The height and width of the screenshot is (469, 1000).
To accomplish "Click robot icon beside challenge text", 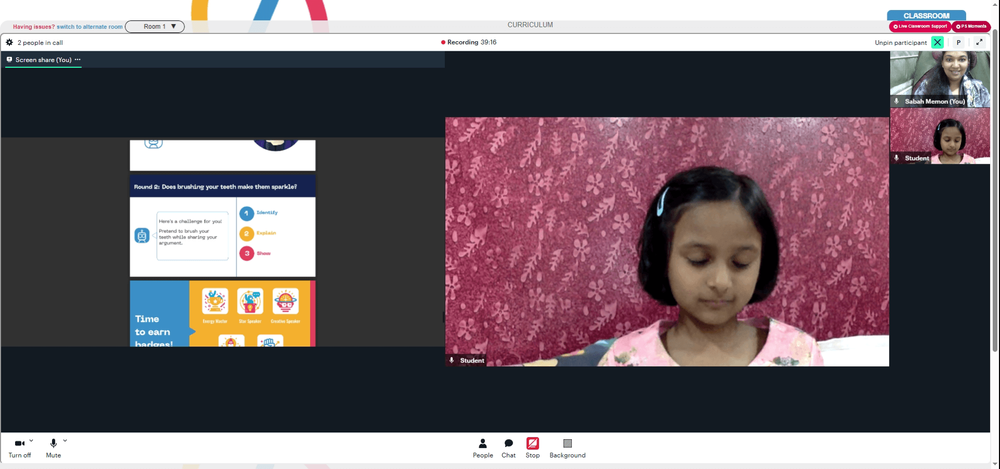I will click(142, 235).
